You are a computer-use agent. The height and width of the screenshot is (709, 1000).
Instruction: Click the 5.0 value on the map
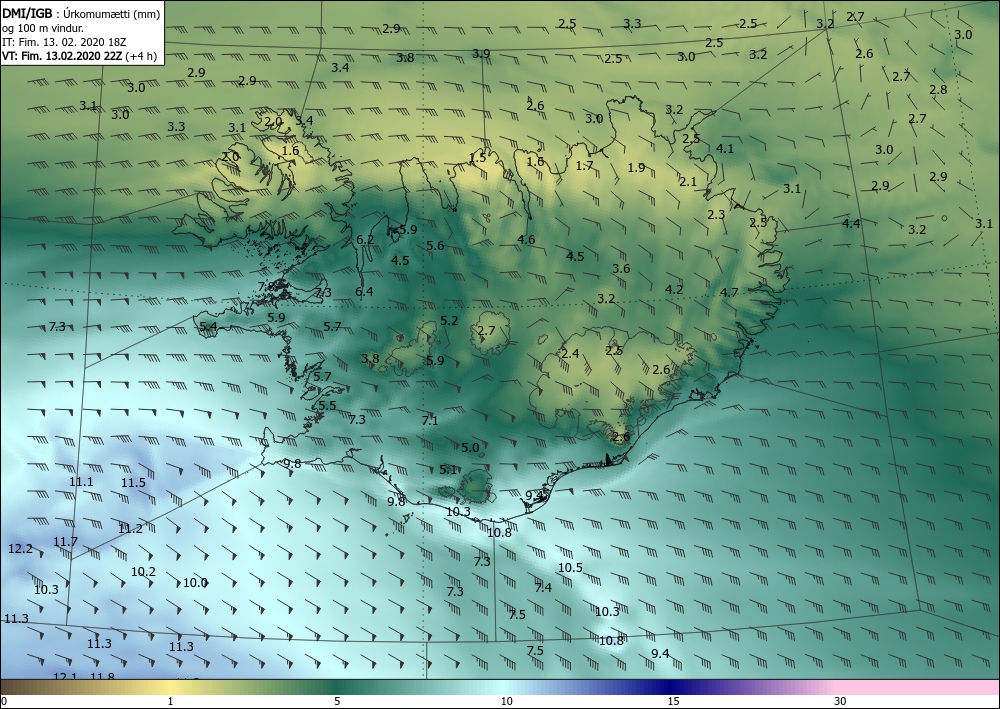point(470,448)
